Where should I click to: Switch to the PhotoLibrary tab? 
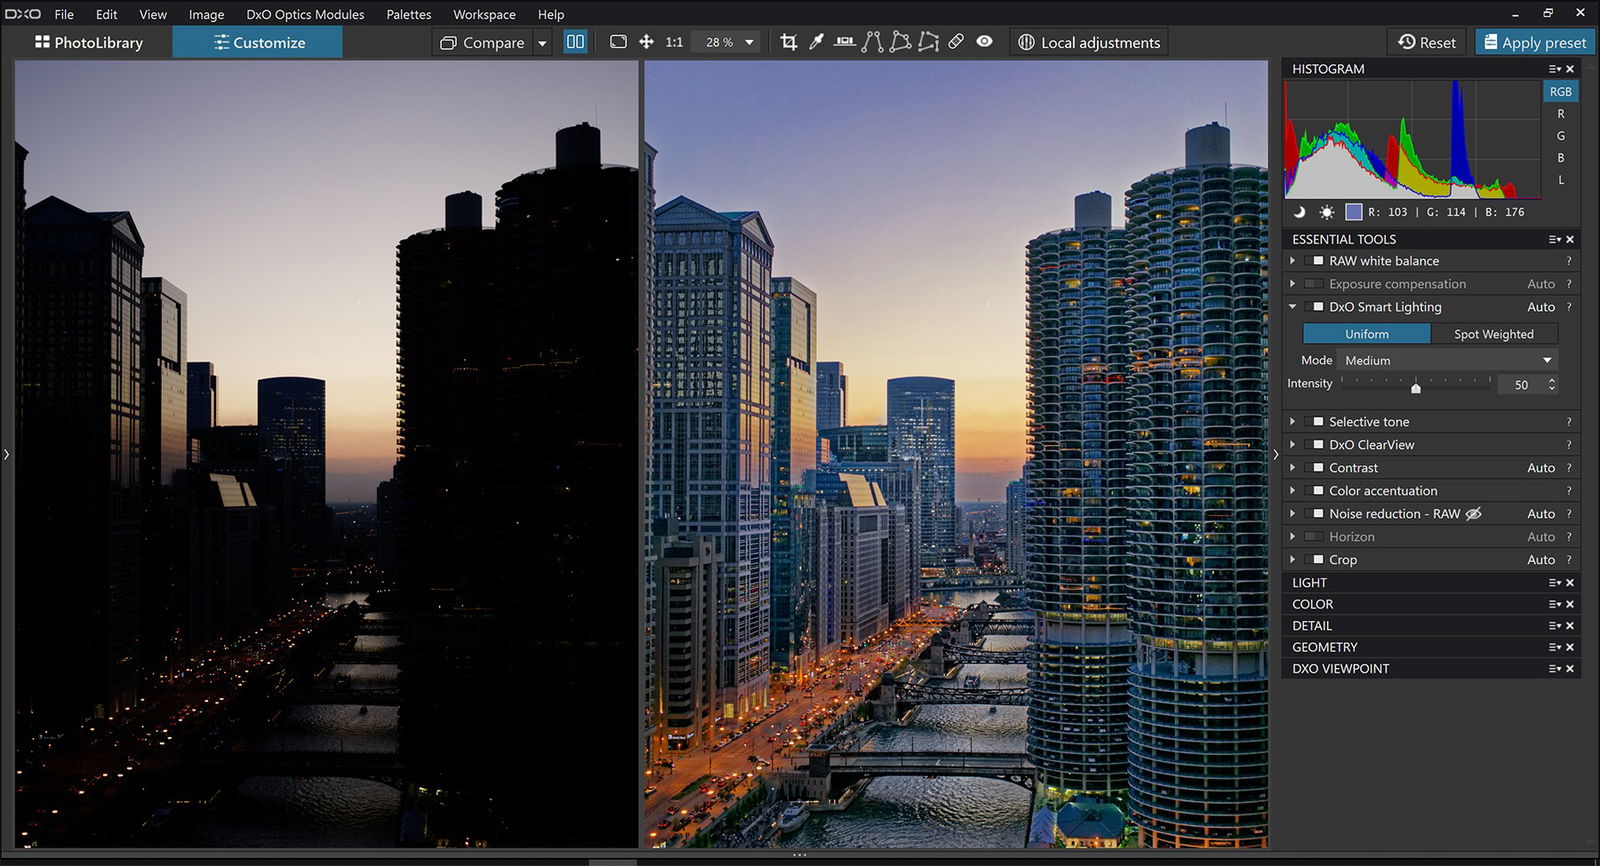88,42
